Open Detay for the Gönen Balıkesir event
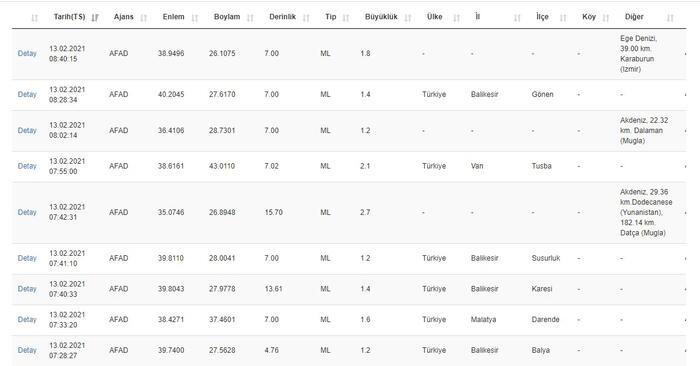The width and height of the screenshot is (700, 366). 27,95
